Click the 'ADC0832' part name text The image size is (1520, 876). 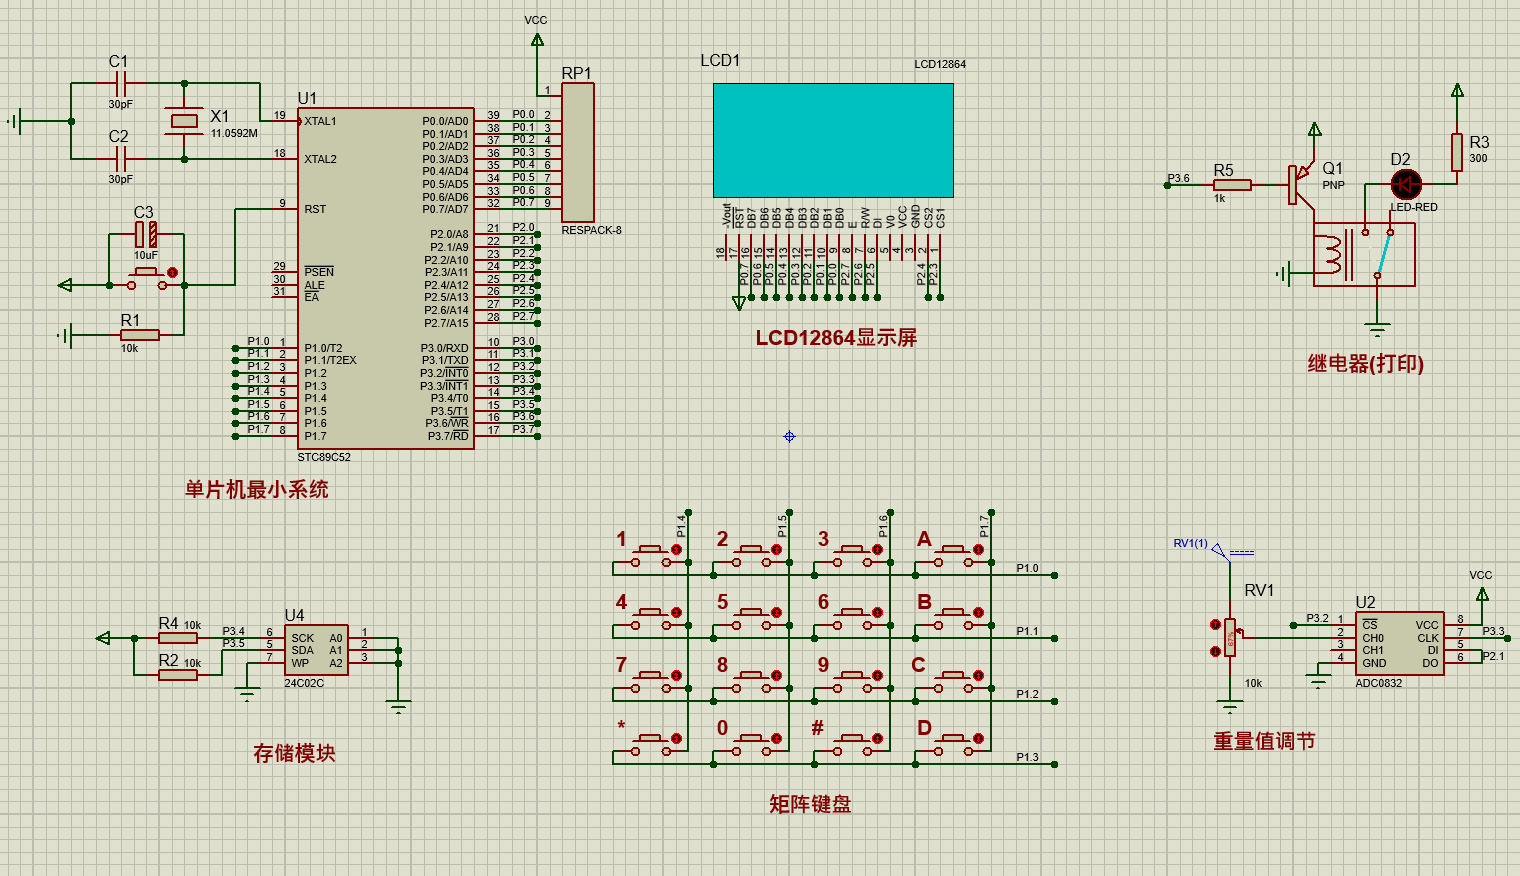click(1379, 683)
